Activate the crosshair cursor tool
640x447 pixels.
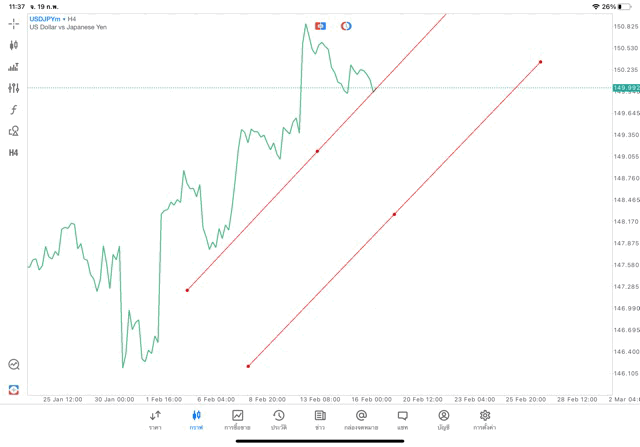13,22
